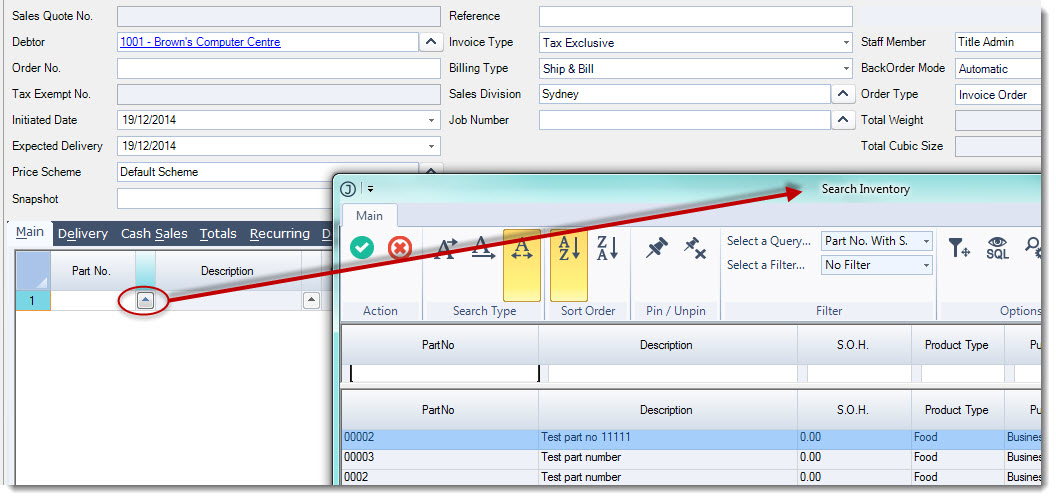1056x500 pixels.
Task: Click the Part No. column header in order grid
Action: click(92, 271)
